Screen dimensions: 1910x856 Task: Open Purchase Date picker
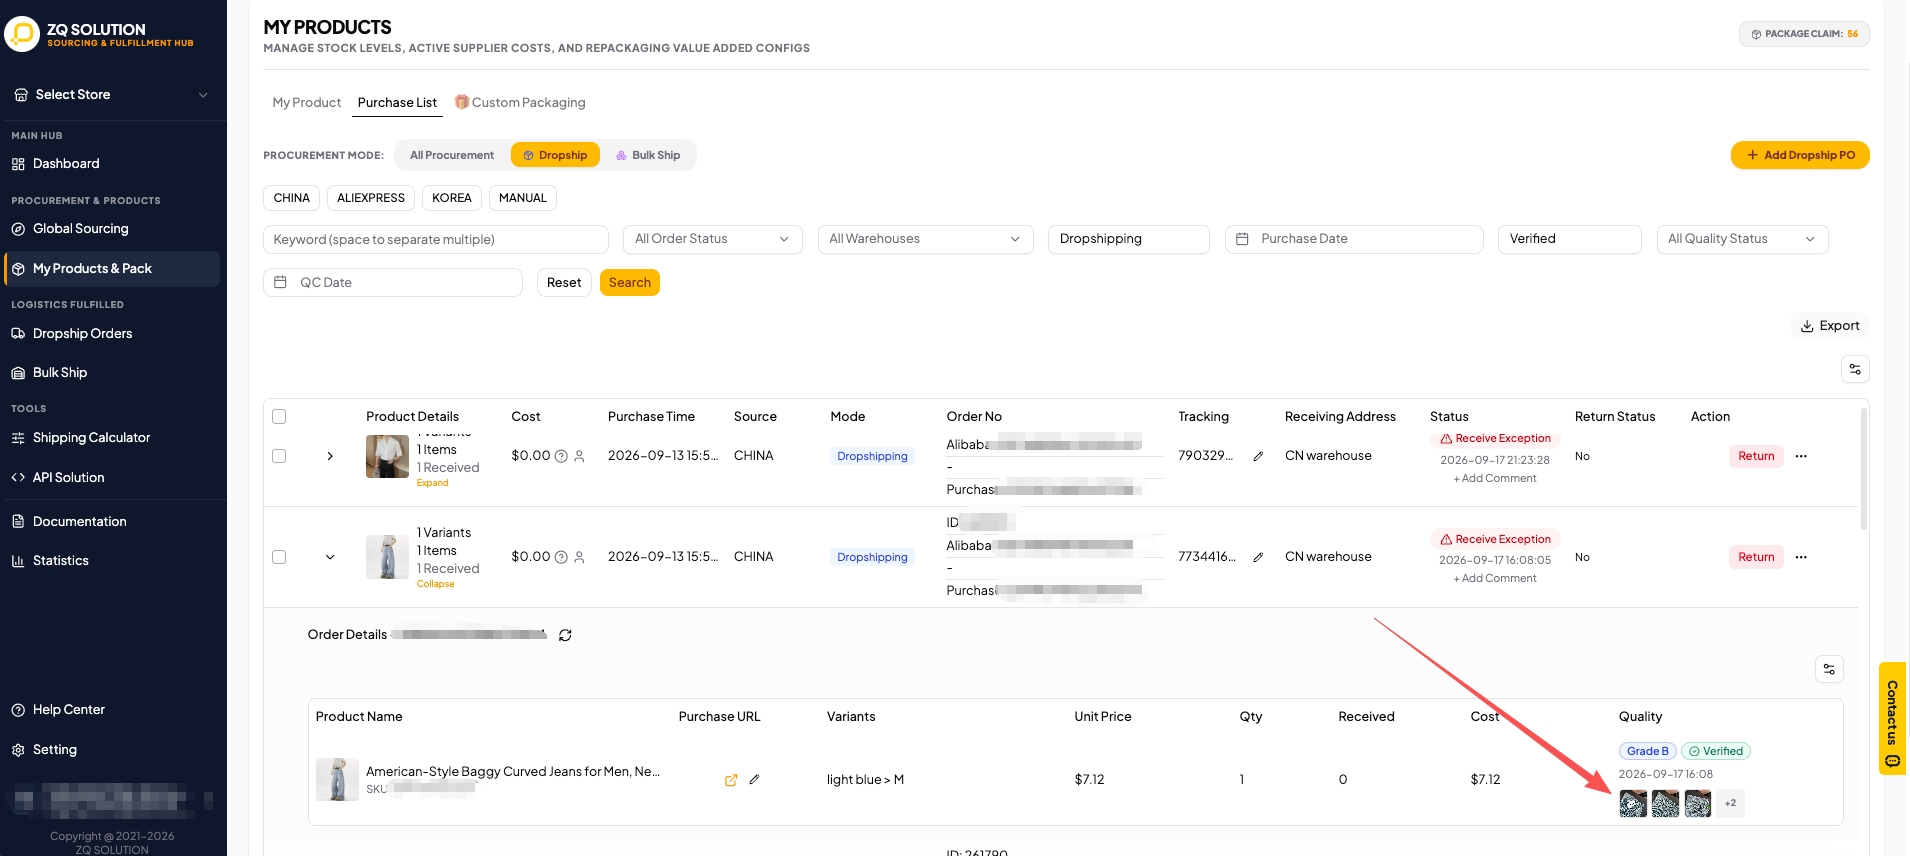[x=1354, y=239]
